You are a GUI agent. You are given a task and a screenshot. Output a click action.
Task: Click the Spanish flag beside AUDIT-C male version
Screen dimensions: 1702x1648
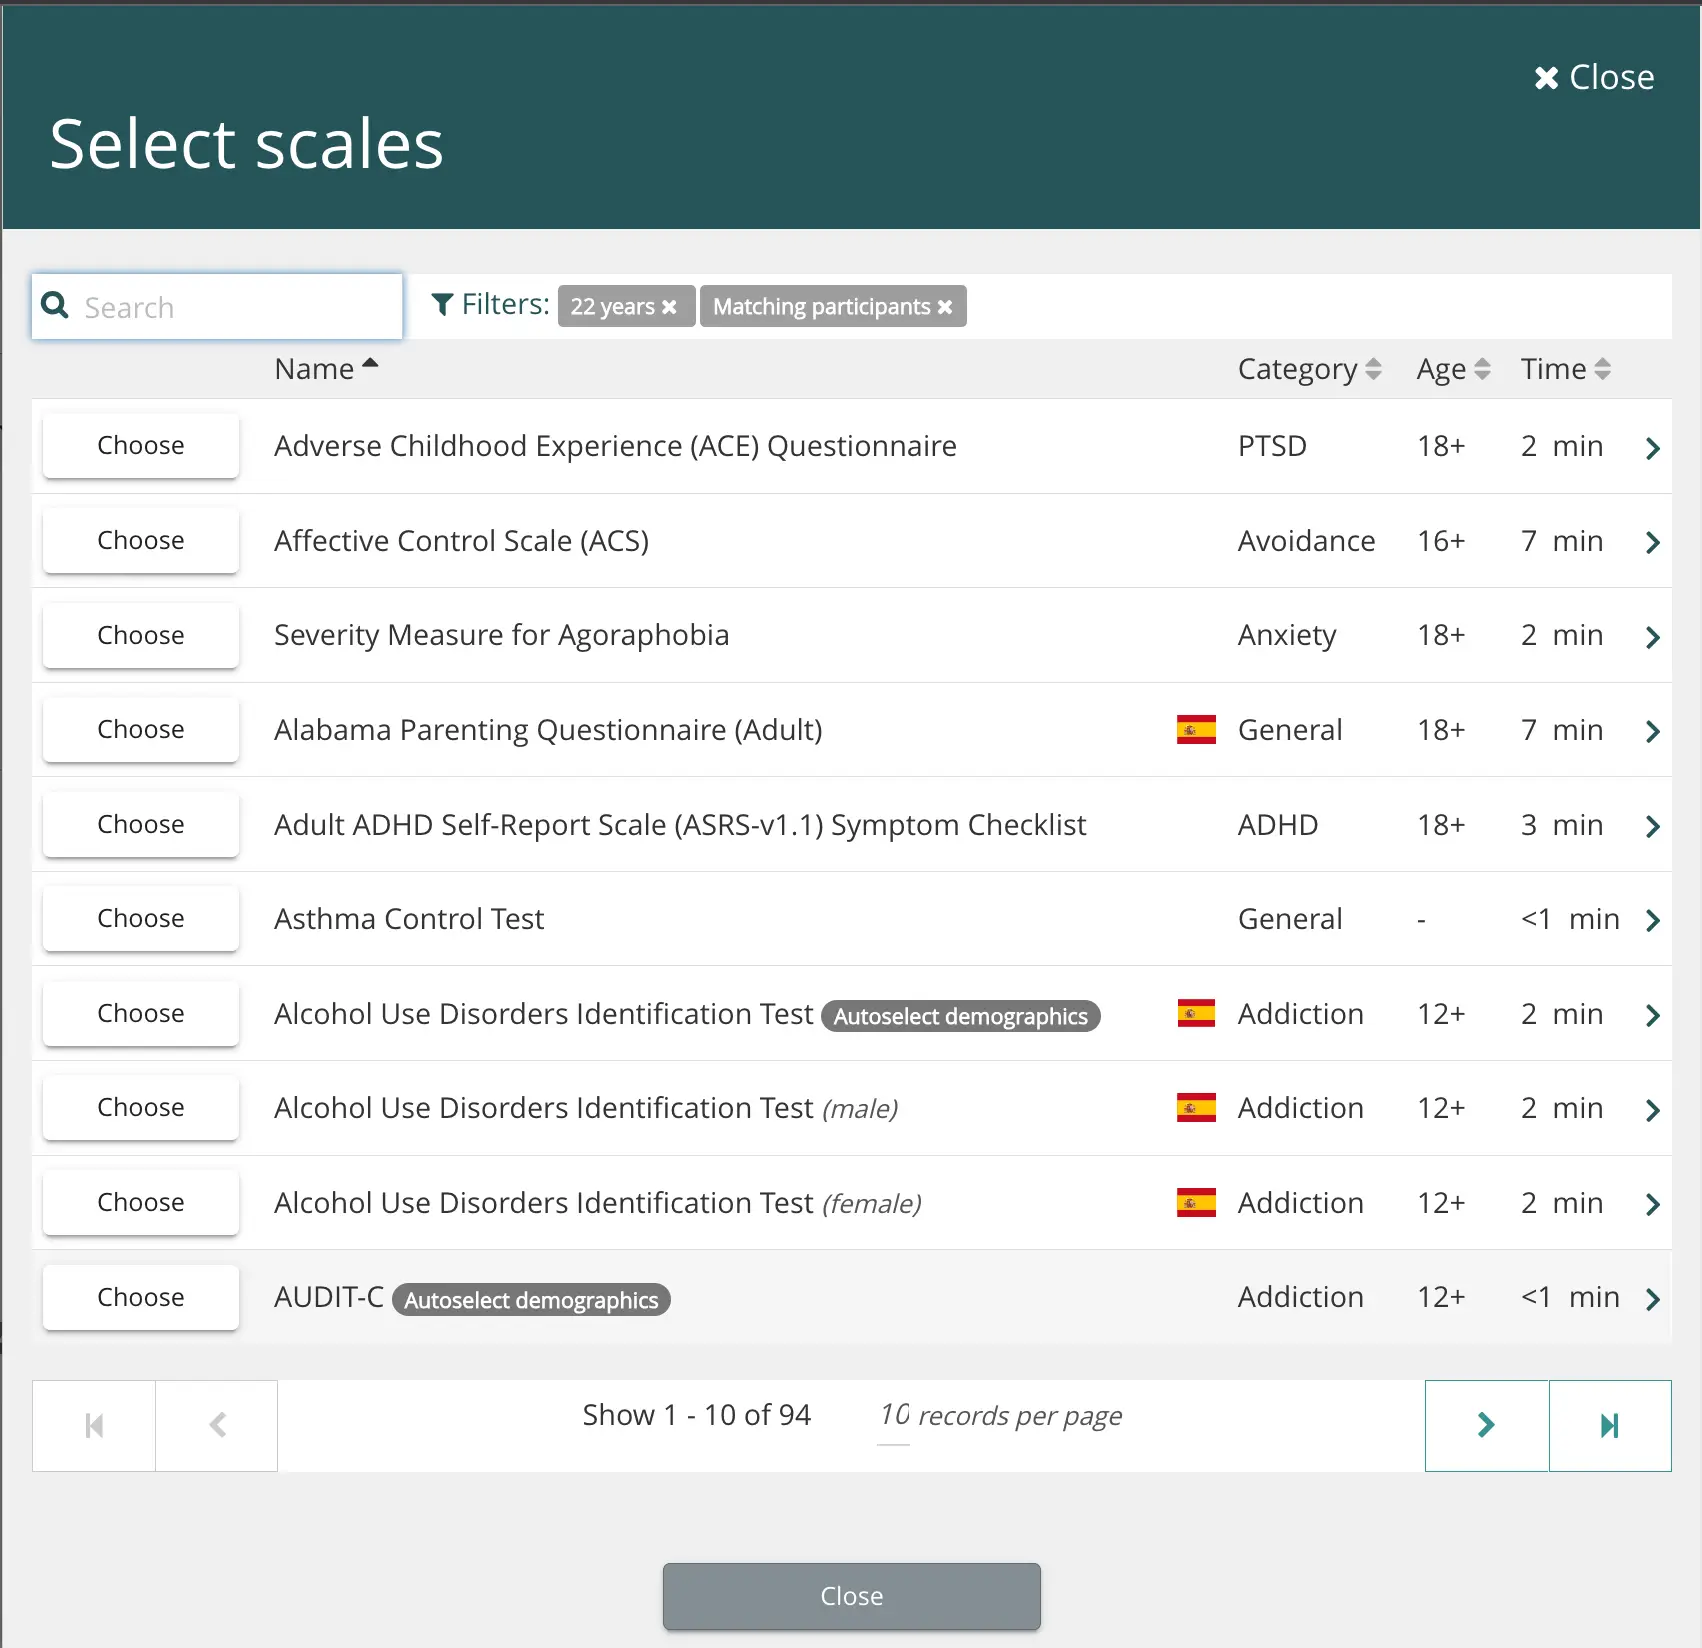[x=1195, y=1108]
